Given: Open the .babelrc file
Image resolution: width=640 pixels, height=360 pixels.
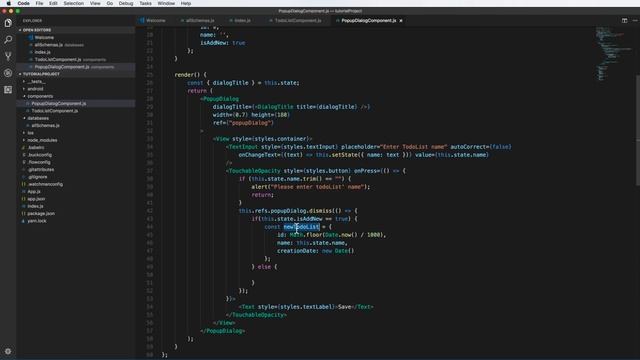Looking at the screenshot, I should click(x=36, y=148).
